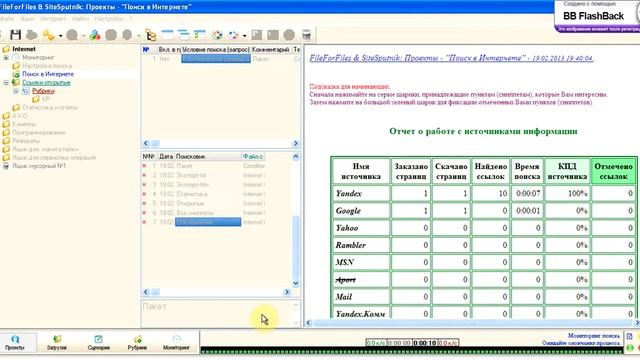The width and height of the screenshot is (640, 360).
Task: Open the Настройки menu
Action: [109, 19]
